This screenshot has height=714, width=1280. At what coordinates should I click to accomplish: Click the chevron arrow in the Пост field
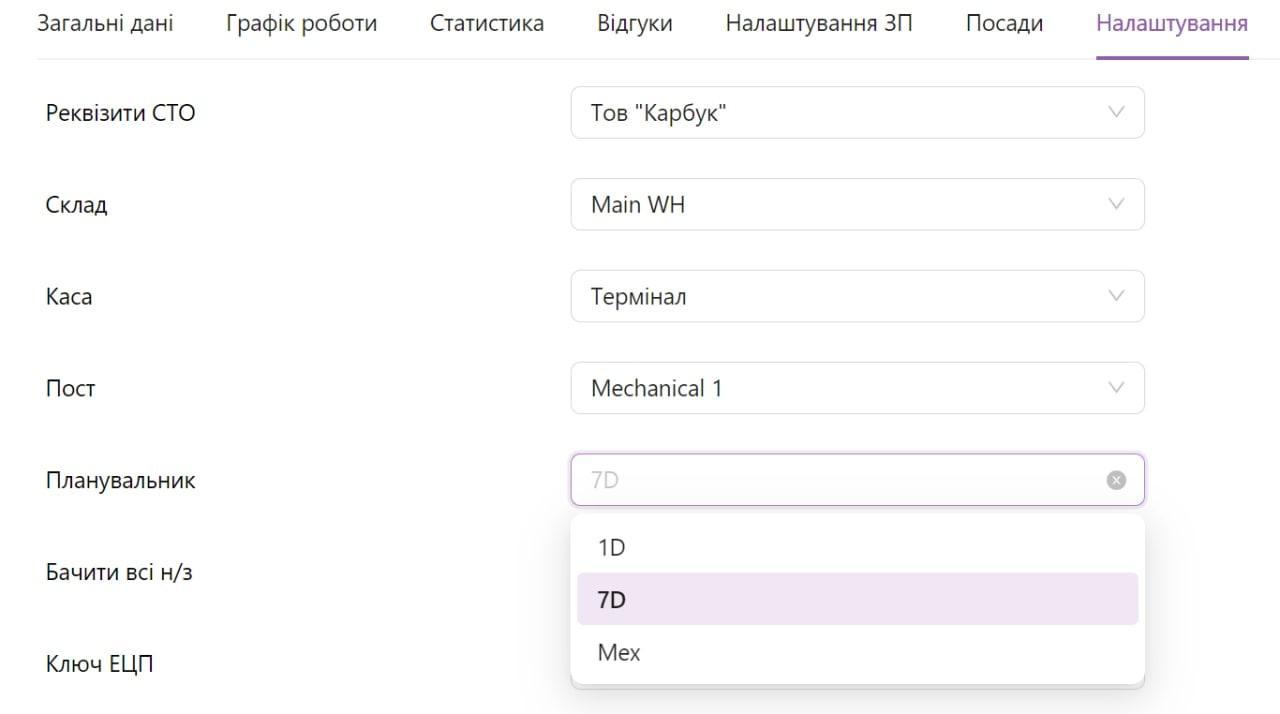click(1116, 388)
